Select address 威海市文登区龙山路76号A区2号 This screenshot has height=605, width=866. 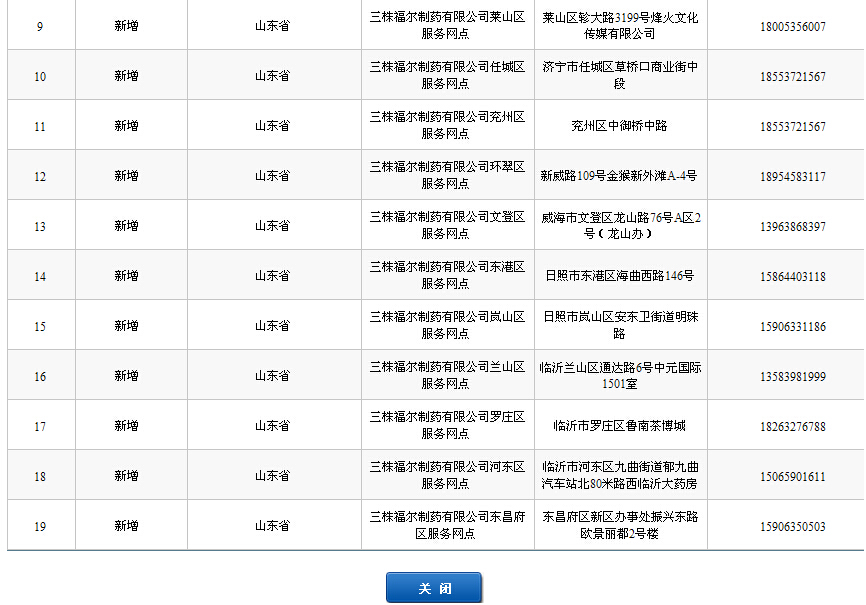(x=621, y=225)
